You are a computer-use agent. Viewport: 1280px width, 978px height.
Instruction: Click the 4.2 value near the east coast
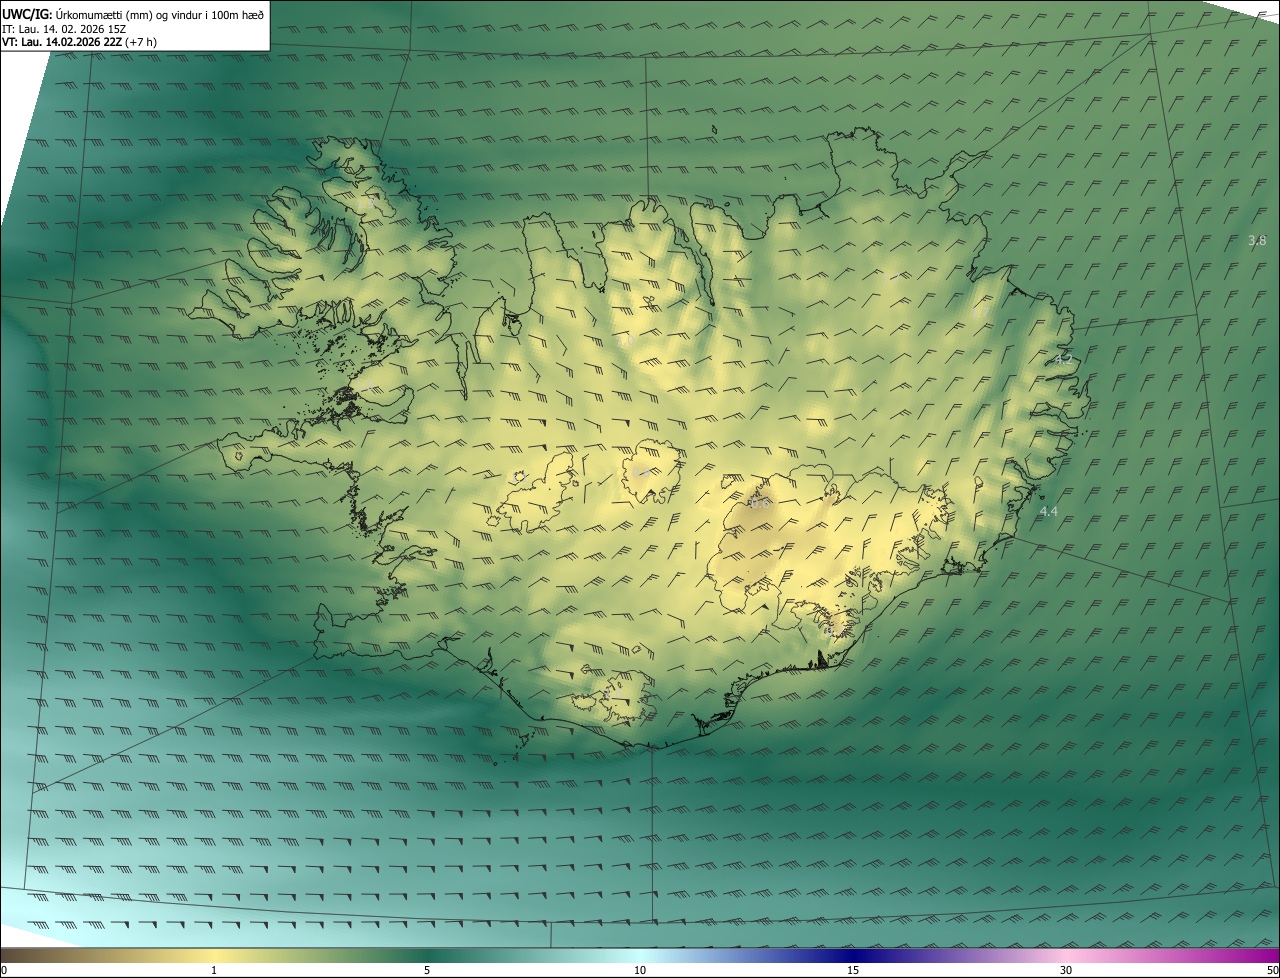point(1063,358)
